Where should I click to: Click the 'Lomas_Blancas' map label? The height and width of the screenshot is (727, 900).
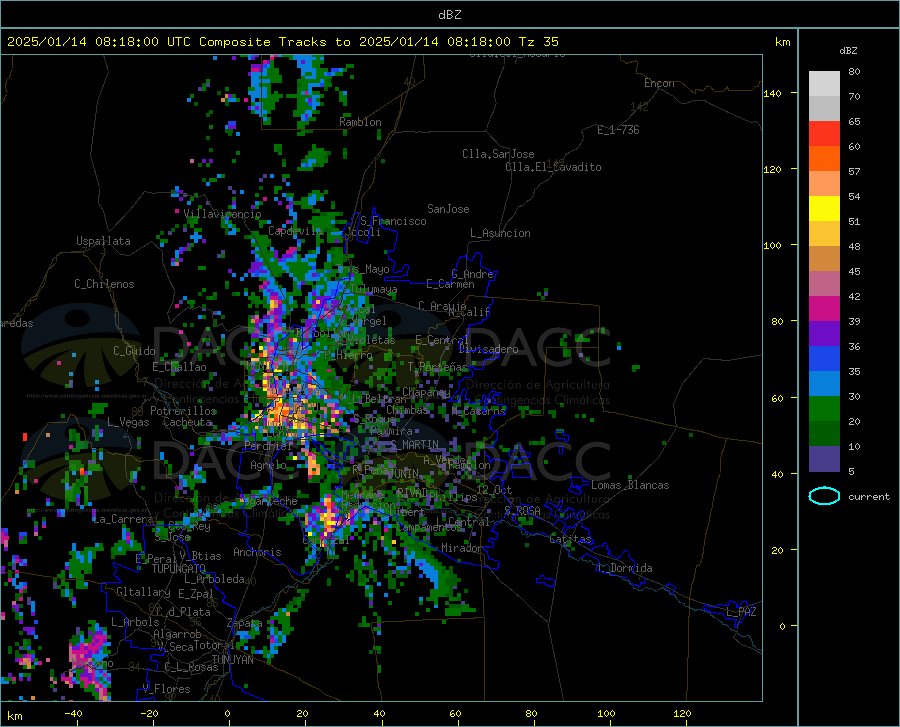pyautogui.click(x=630, y=485)
